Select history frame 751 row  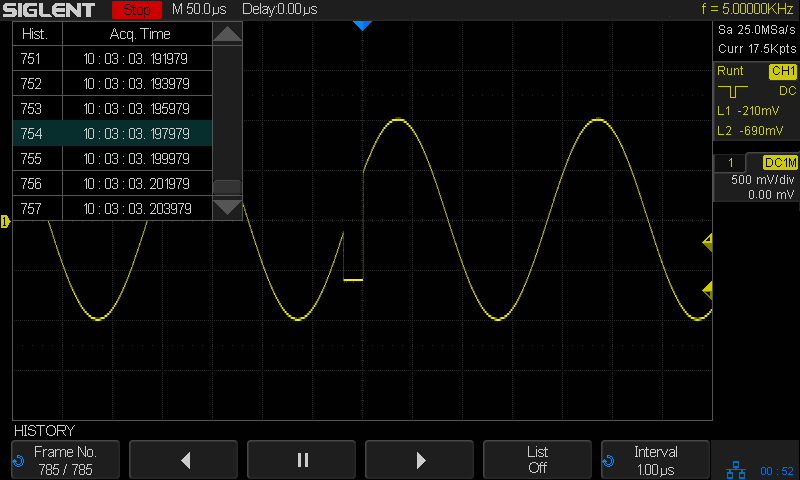(x=112, y=59)
